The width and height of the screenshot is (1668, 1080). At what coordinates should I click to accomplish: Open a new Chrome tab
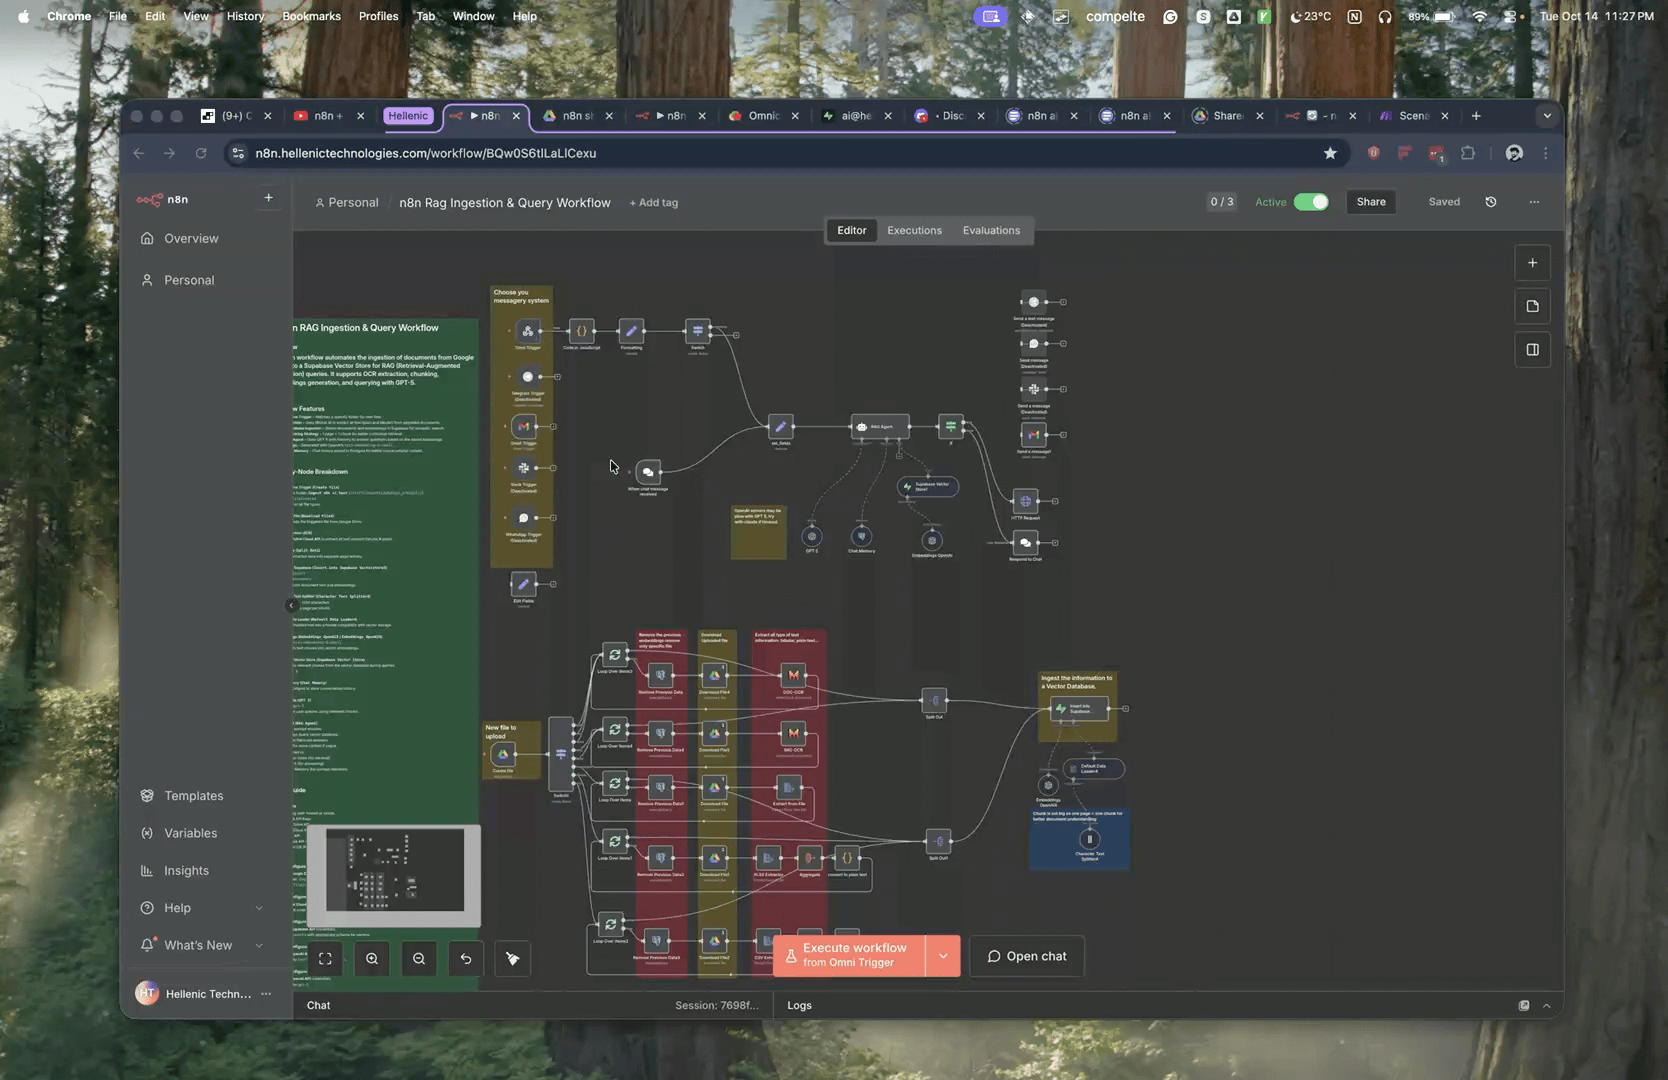click(x=1476, y=116)
